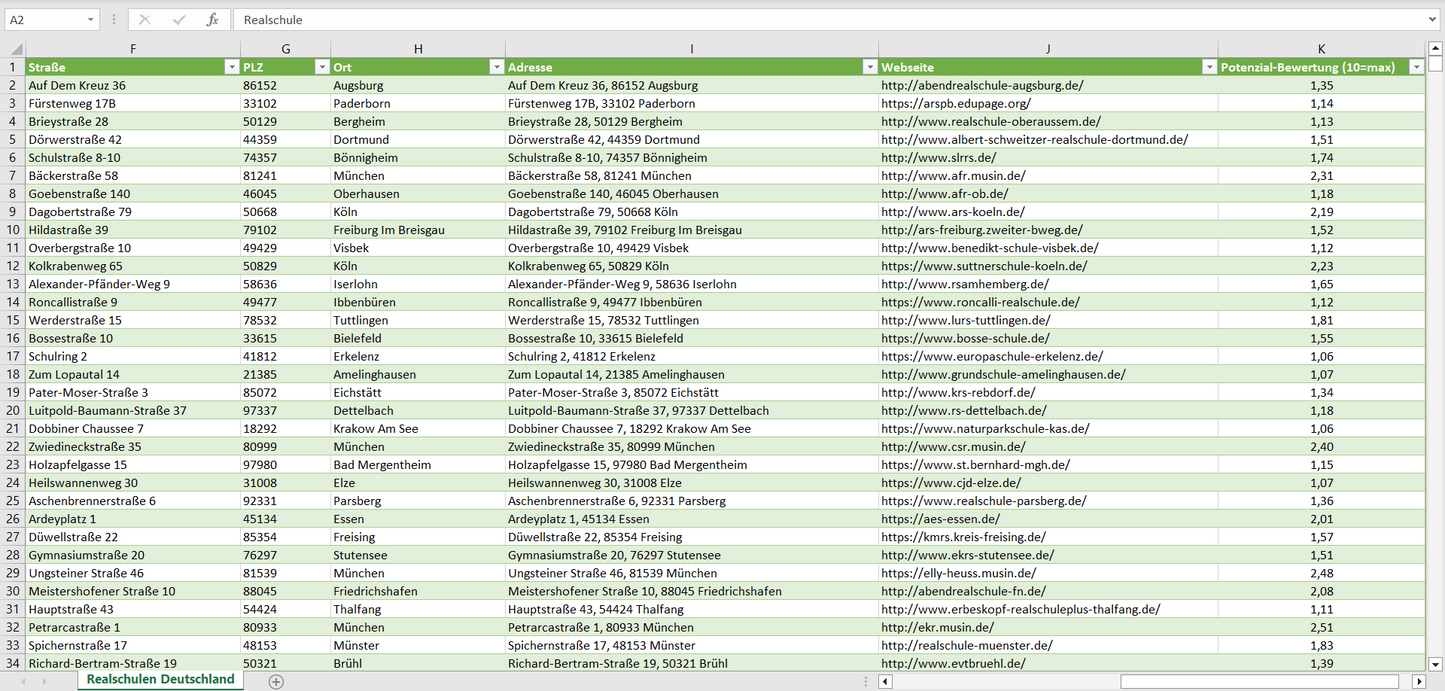This screenshot has height=691, width=1445.
Task: Expand the Webseite column filter
Action: pyautogui.click(x=1209, y=67)
